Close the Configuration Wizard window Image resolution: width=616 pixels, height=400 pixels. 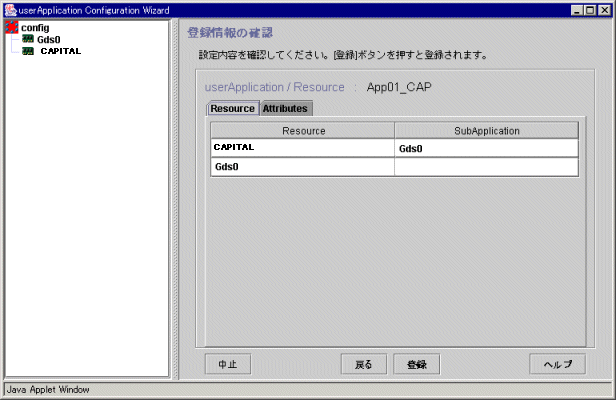click(x=604, y=10)
